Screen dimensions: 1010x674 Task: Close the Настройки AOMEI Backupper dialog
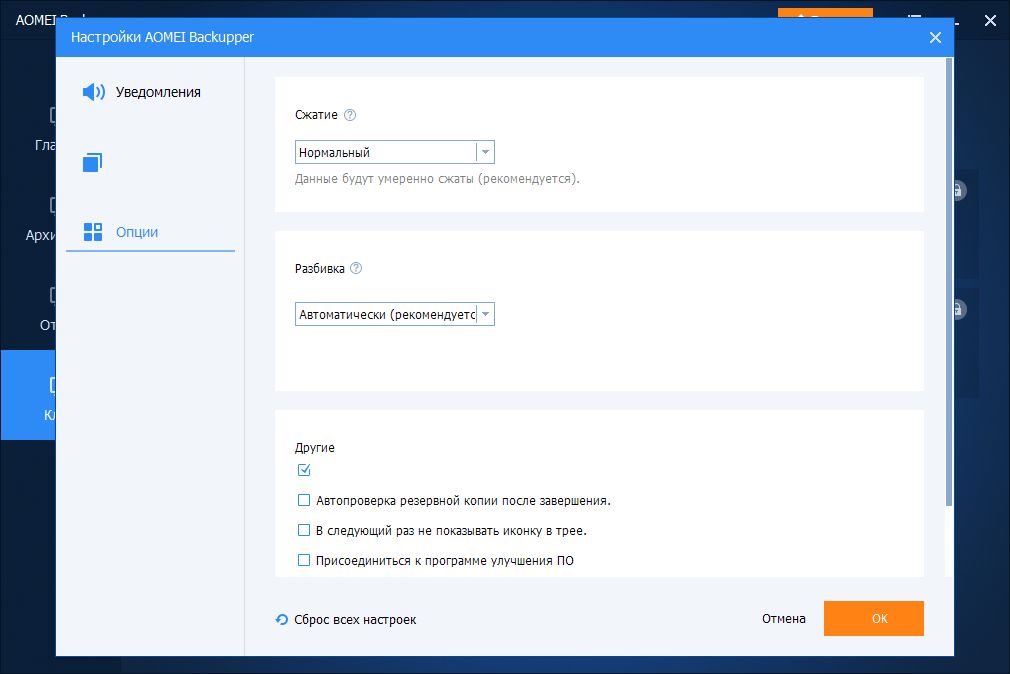click(935, 37)
